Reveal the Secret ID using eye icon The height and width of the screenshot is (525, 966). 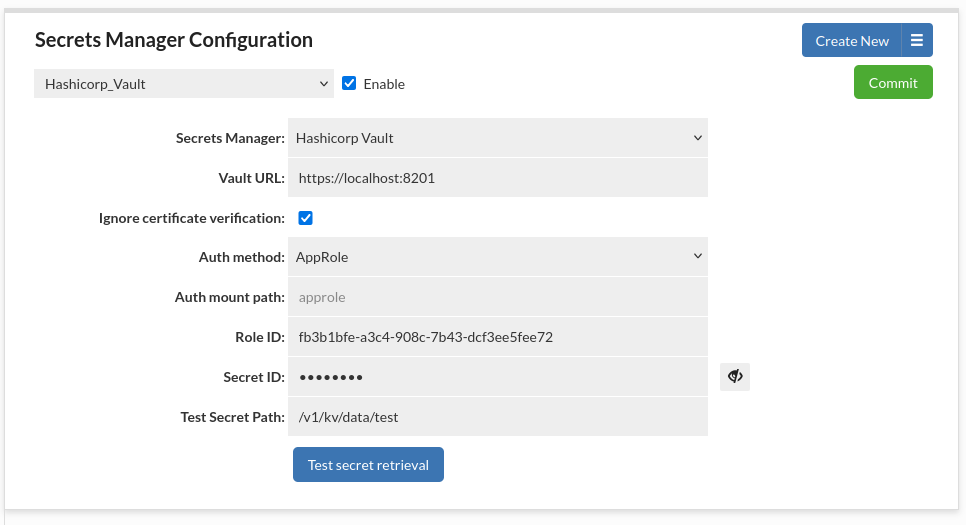click(x=735, y=377)
